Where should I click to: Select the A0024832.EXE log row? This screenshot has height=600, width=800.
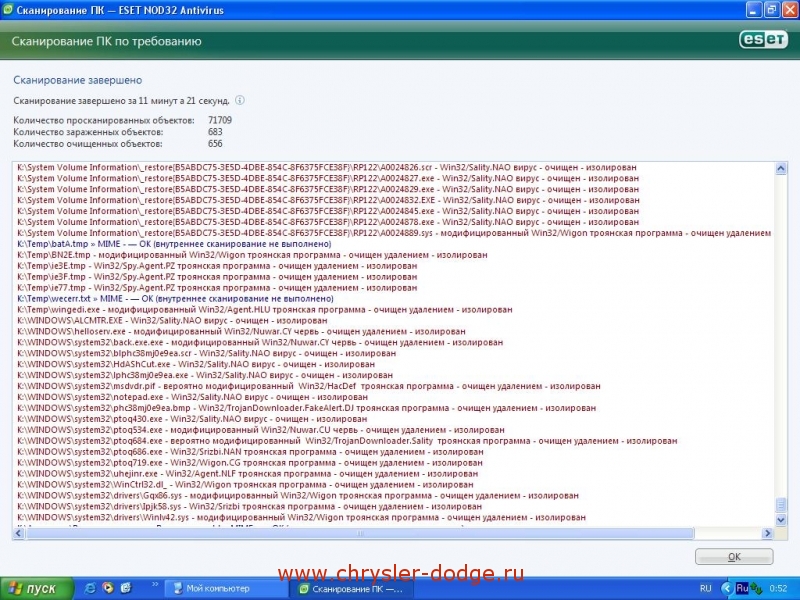pyautogui.click(x=328, y=201)
